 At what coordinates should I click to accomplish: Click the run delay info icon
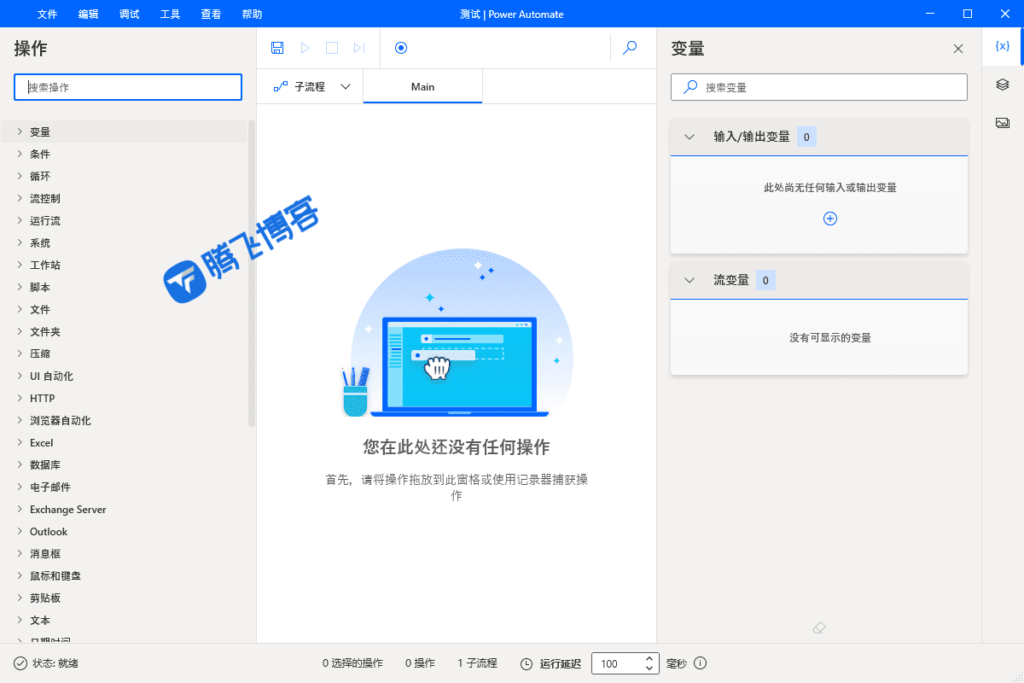coord(701,663)
